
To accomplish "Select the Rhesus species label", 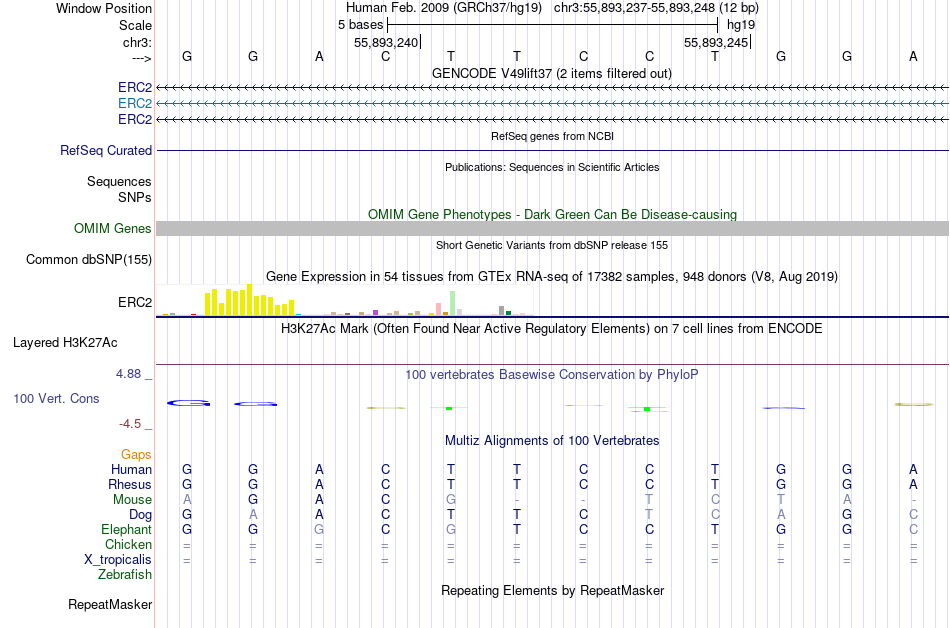I will [130, 484].
